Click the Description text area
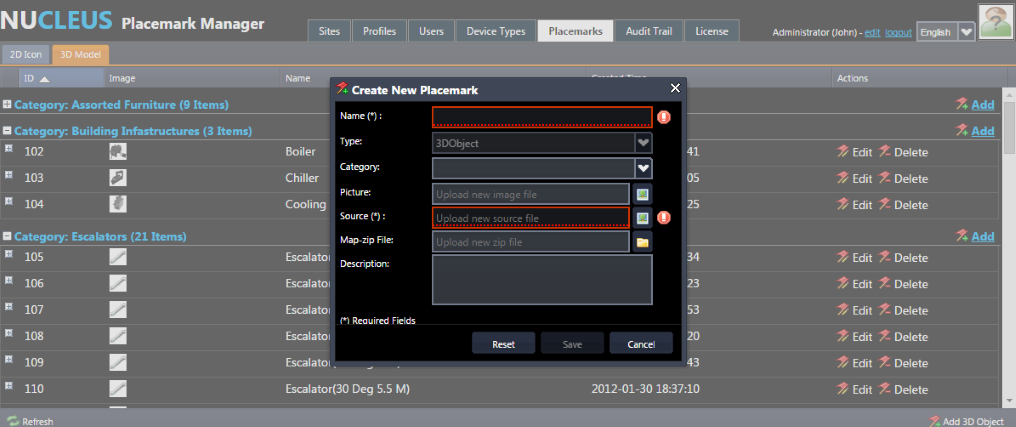1016x427 pixels. (542, 279)
